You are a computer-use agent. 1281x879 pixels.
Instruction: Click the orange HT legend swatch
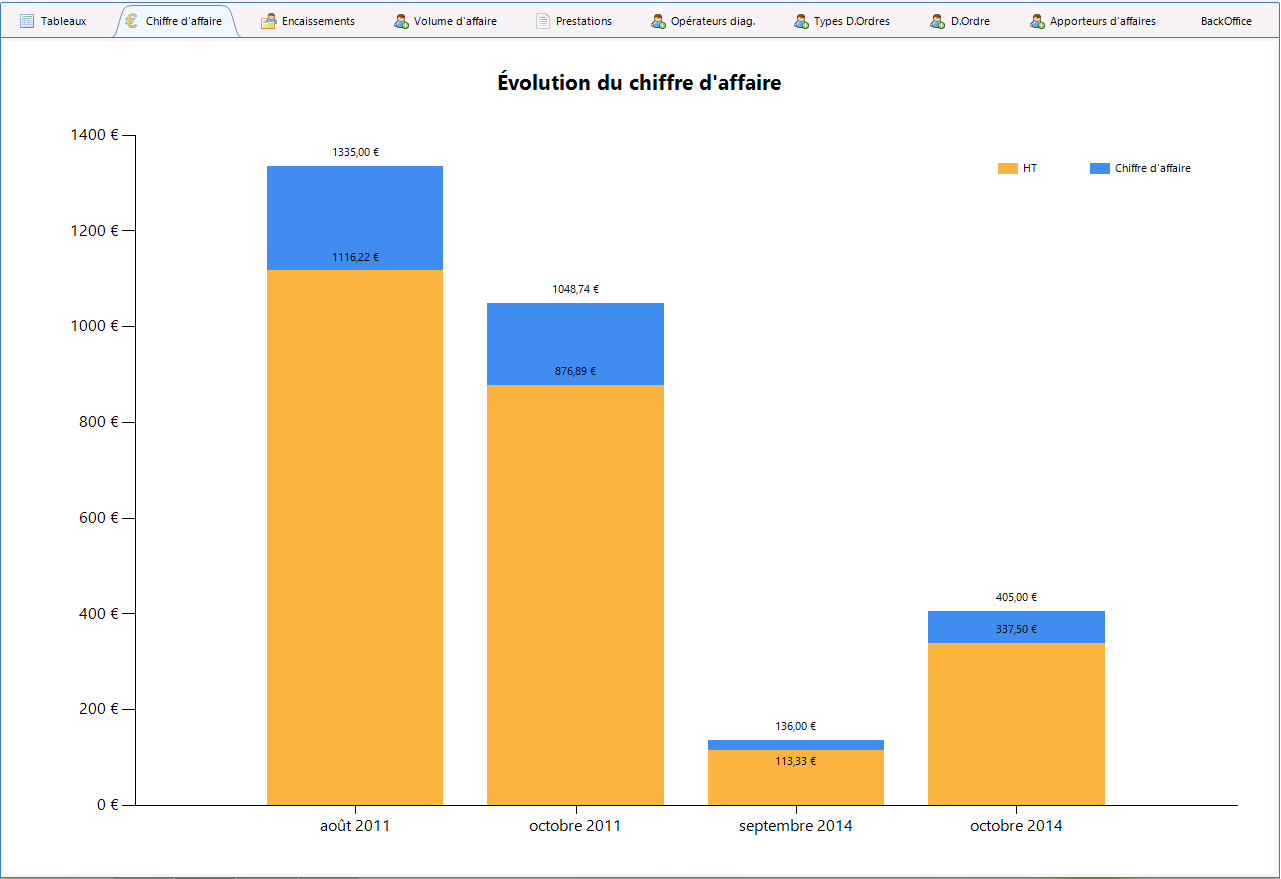pyautogui.click(x=1008, y=168)
